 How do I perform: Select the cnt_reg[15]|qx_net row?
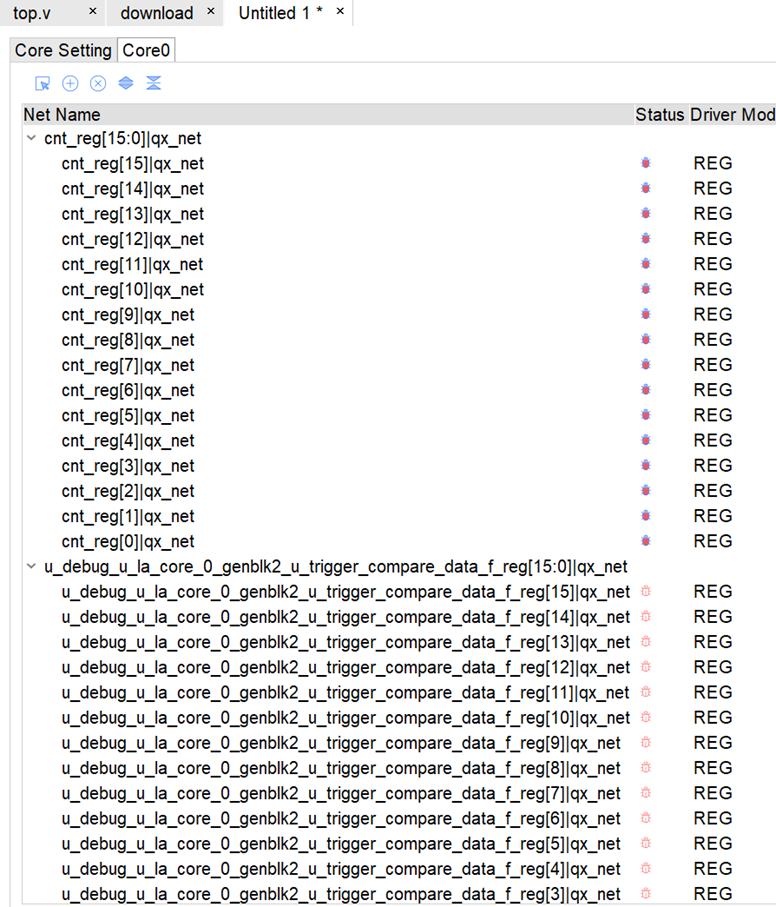tap(399, 163)
